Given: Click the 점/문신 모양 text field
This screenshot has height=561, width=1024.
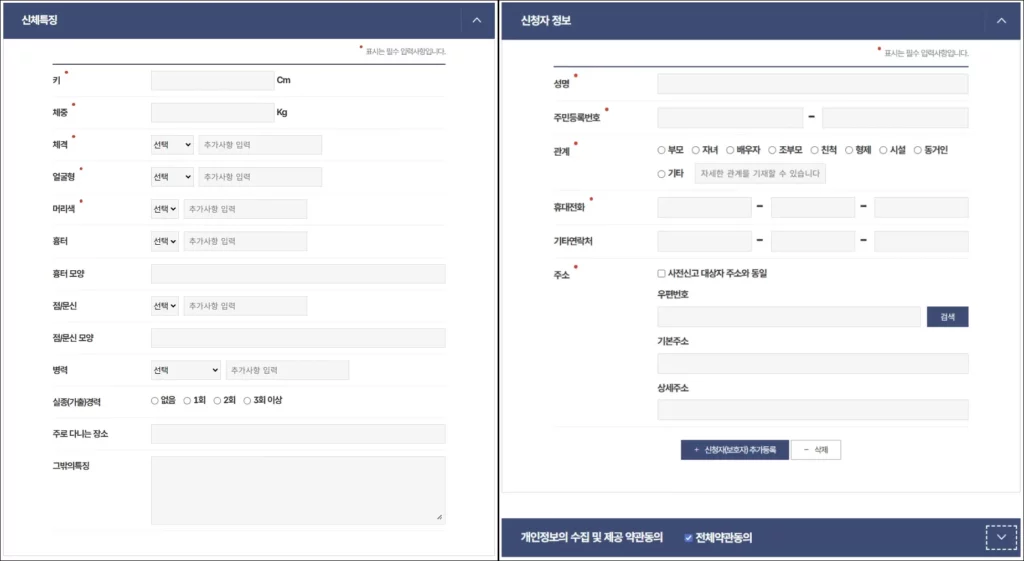Looking at the screenshot, I should click(298, 338).
